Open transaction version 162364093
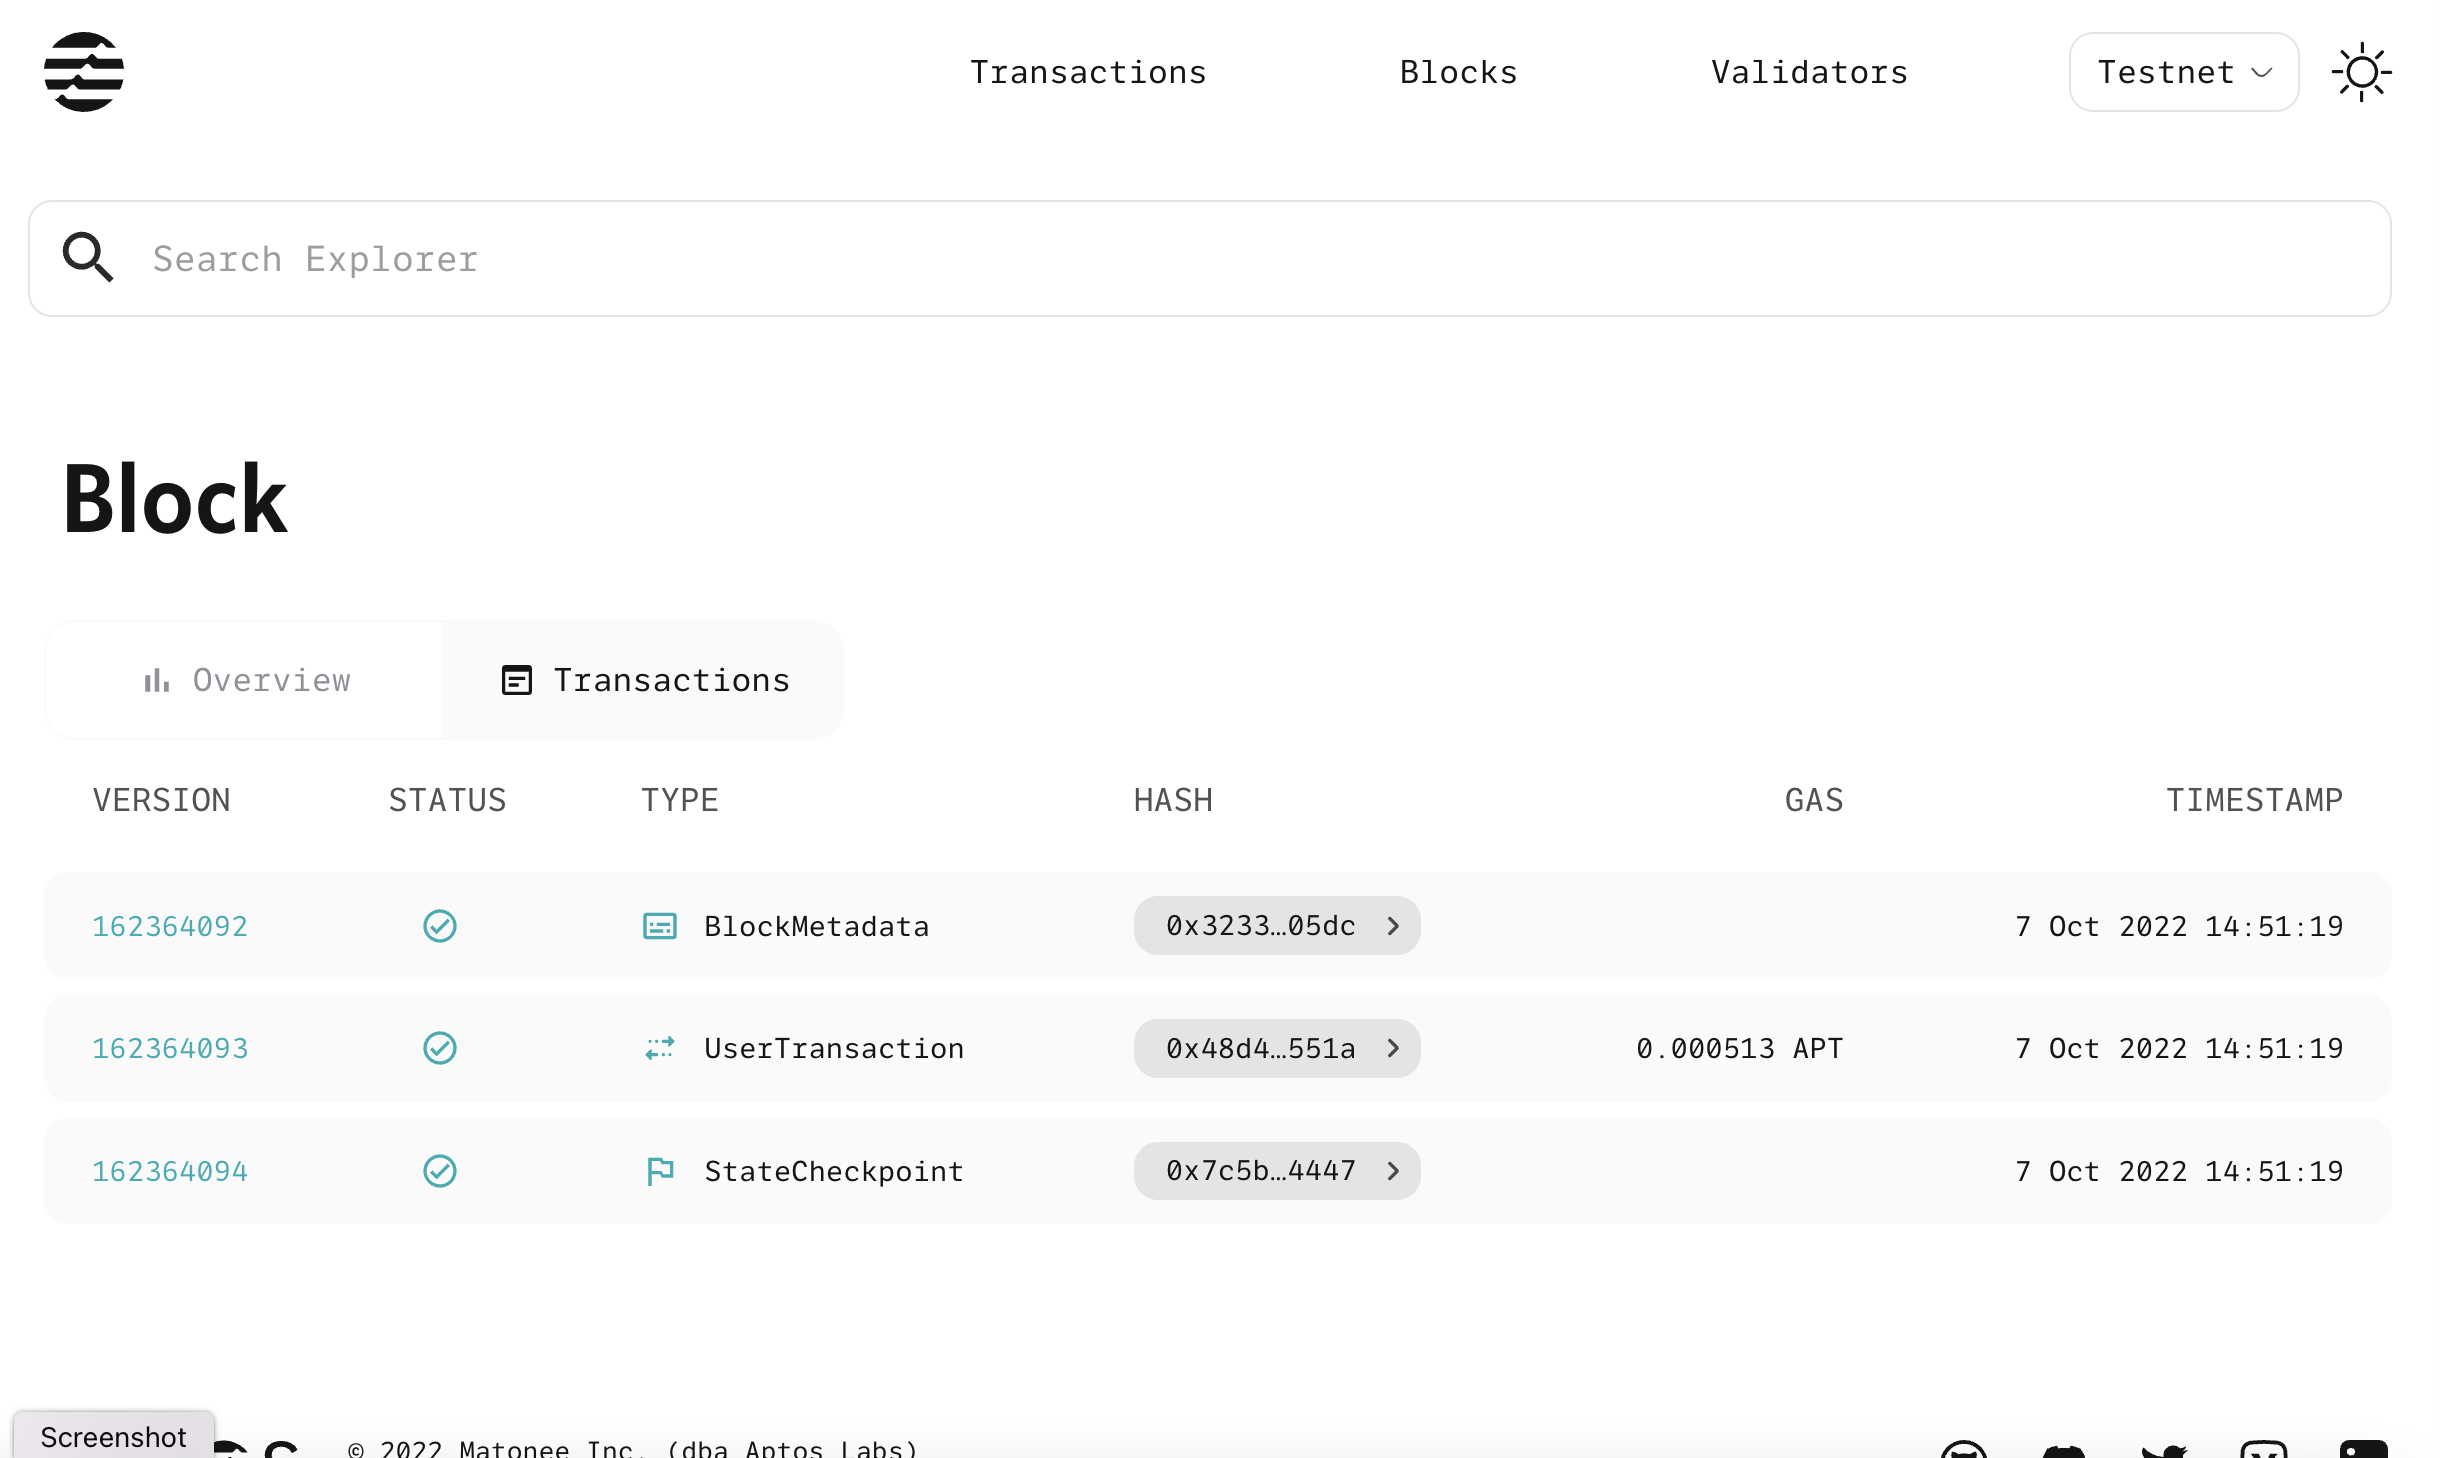The height and width of the screenshot is (1458, 2440). [170, 1048]
